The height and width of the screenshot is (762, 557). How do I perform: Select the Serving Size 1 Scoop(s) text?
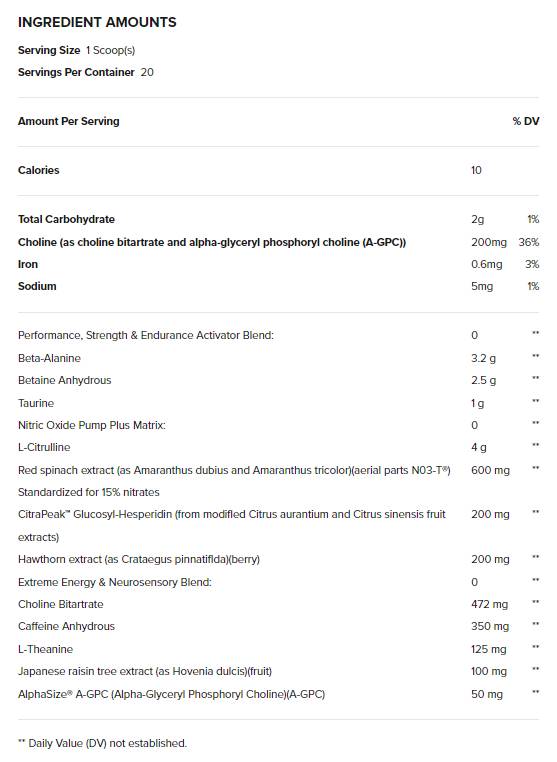click(76, 50)
